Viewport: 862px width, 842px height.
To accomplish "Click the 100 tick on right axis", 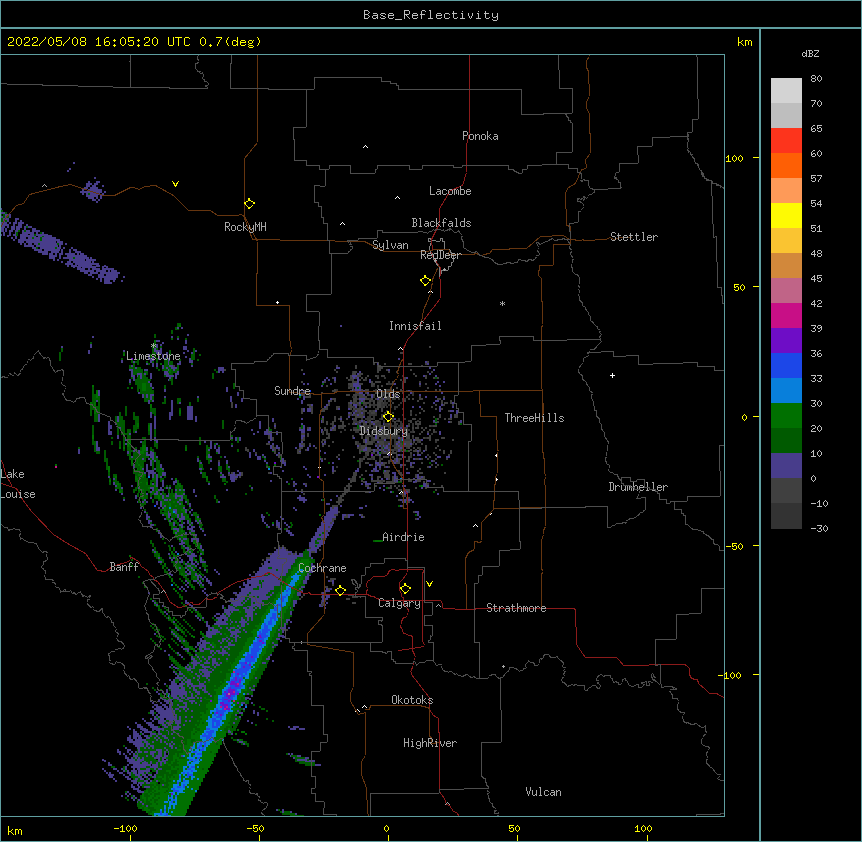I will 734,159.
